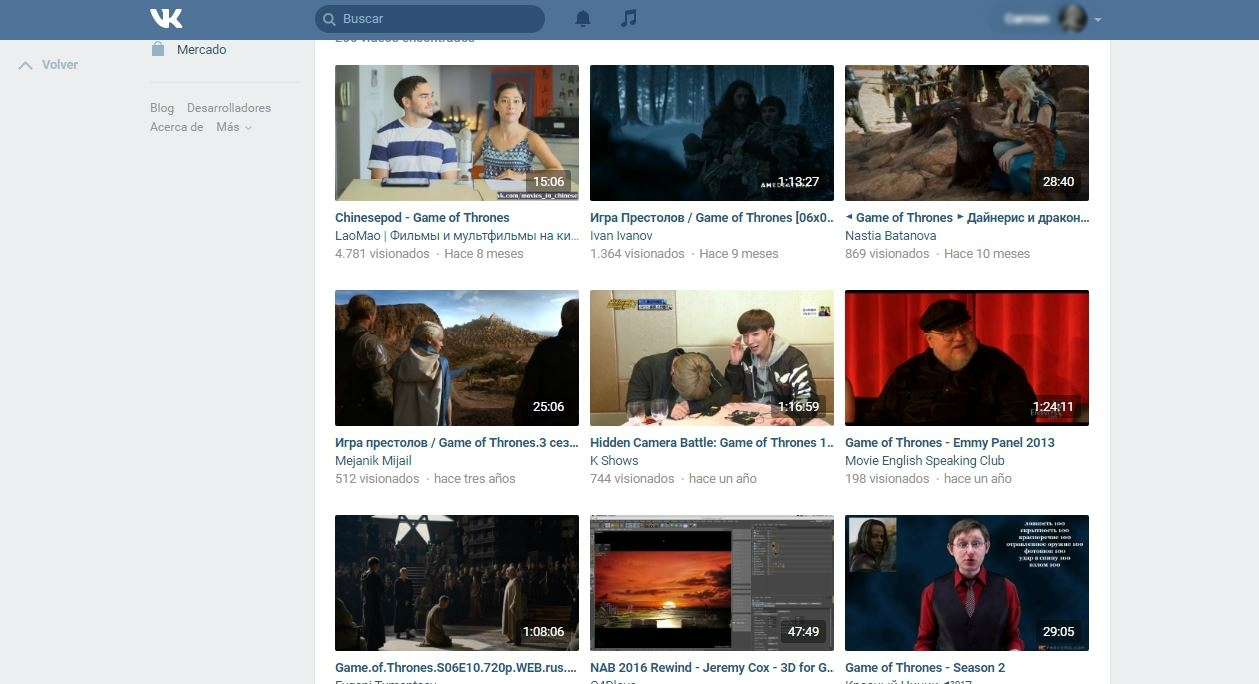
Task: Click the 47:49 duration badge
Action: [x=803, y=632]
